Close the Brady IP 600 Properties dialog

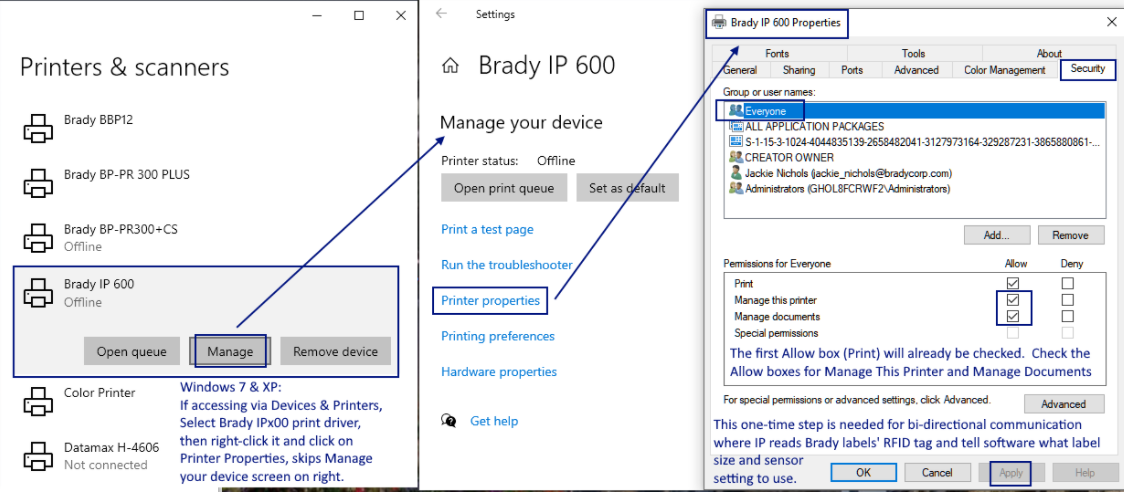[1110, 22]
